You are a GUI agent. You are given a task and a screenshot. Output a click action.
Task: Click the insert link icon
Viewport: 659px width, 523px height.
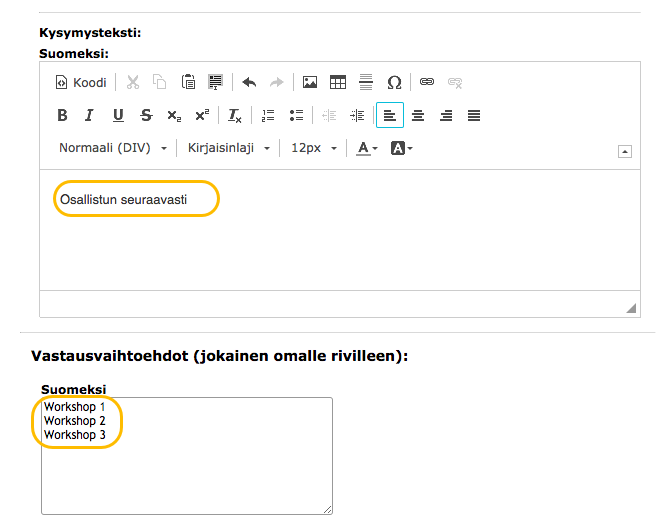(427, 82)
